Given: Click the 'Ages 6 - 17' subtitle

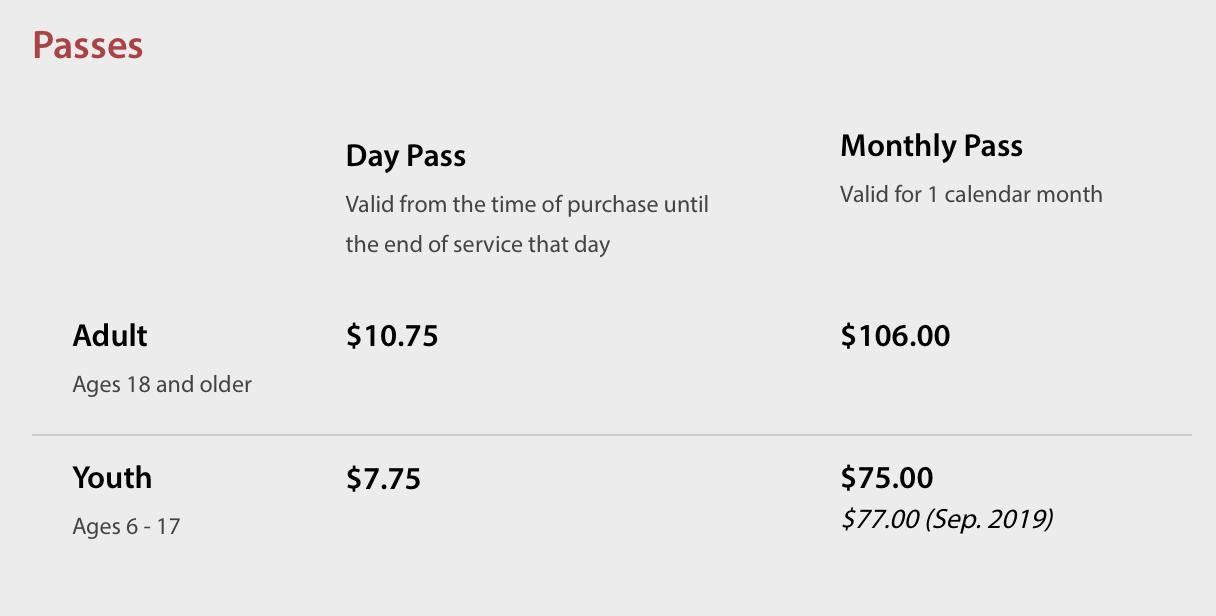Looking at the screenshot, I should point(126,526).
